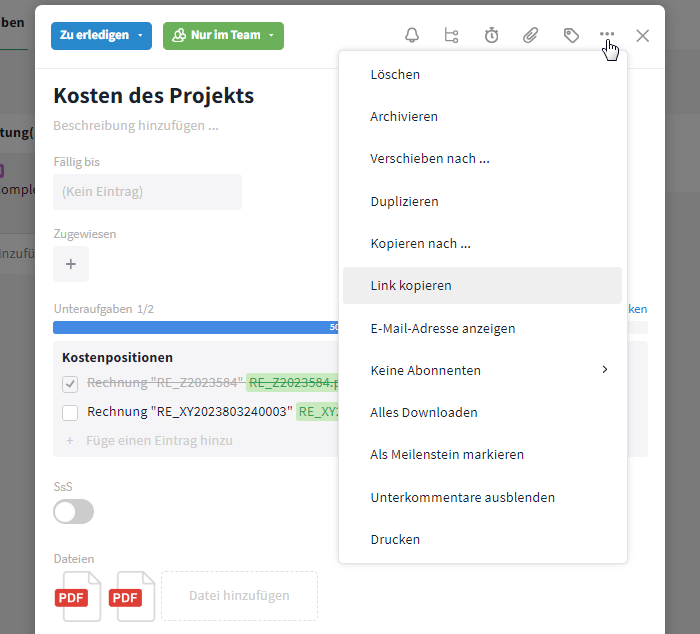The width and height of the screenshot is (700, 634).
Task: Open the green 'RE_XY' file link
Action: tap(317, 412)
